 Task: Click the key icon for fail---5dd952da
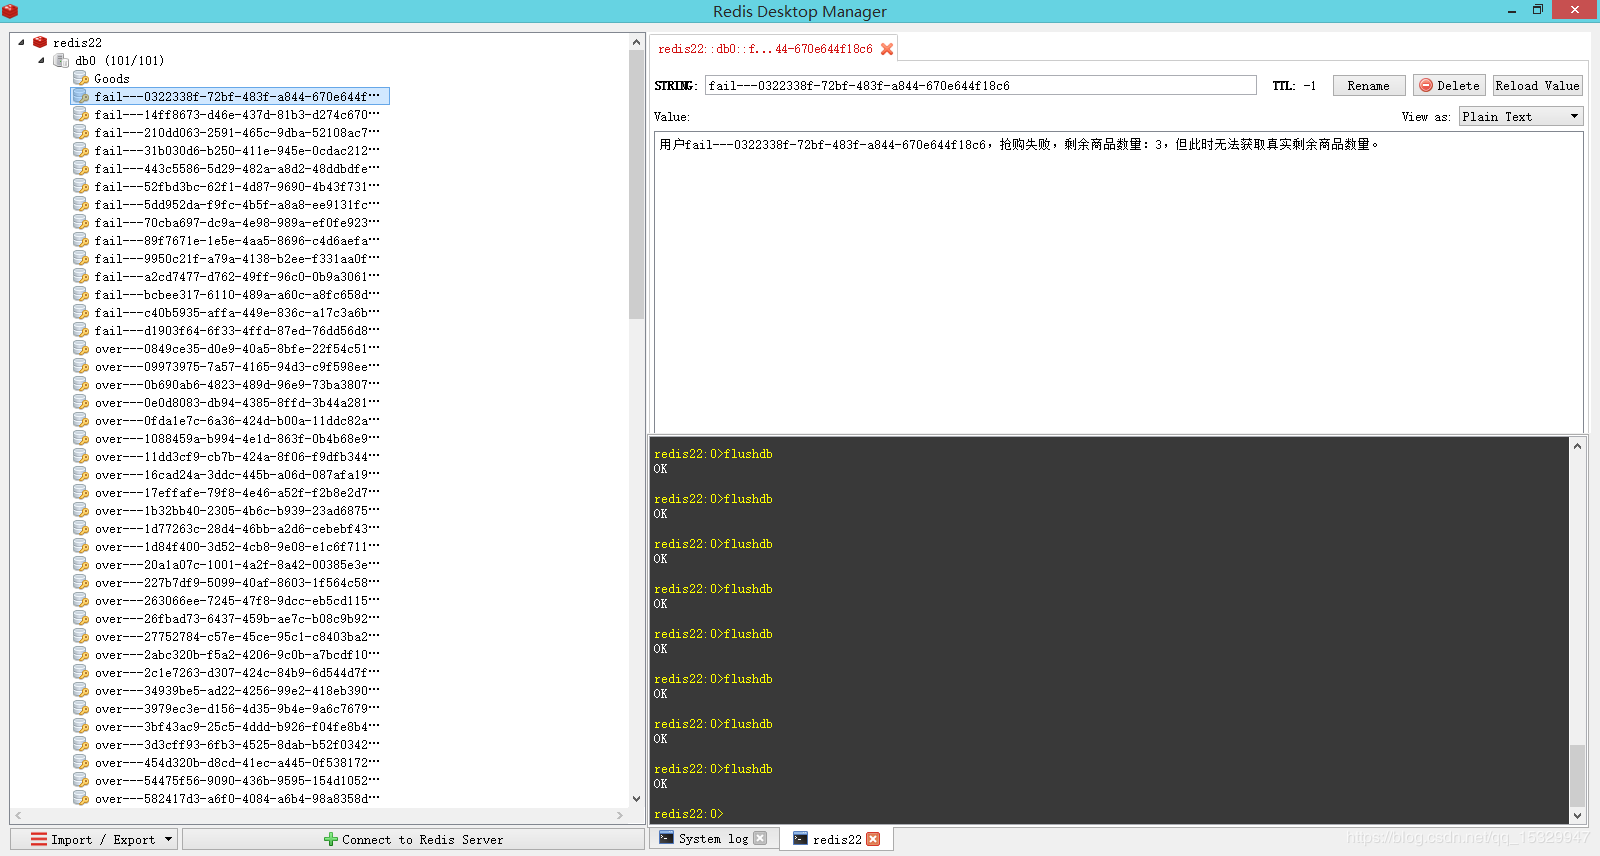click(x=81, y=204)
